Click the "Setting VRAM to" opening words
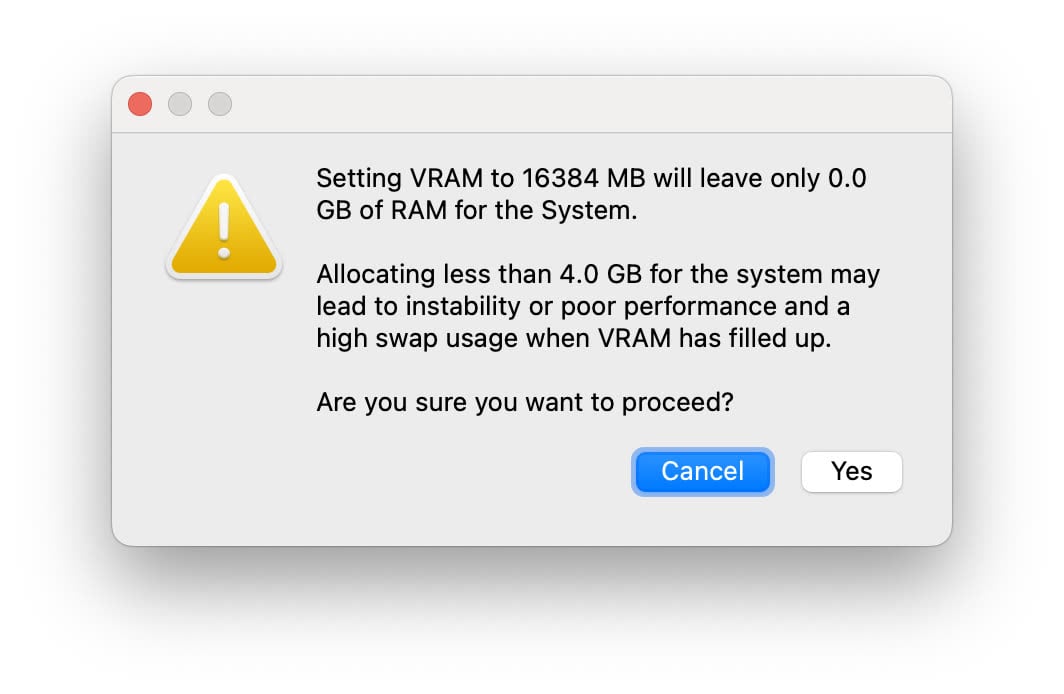 click(x=415, y=178)
